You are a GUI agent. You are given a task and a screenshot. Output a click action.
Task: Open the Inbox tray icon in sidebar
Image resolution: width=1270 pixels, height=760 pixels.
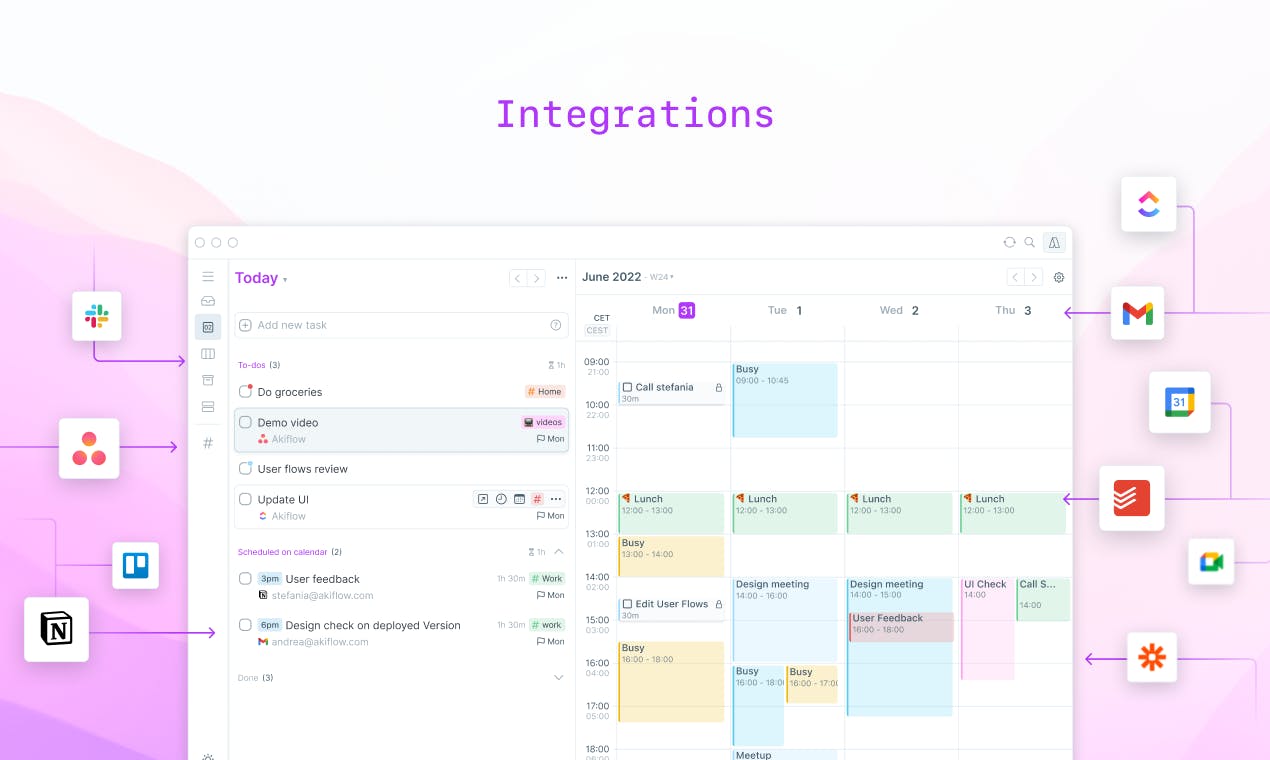[208, 301]
